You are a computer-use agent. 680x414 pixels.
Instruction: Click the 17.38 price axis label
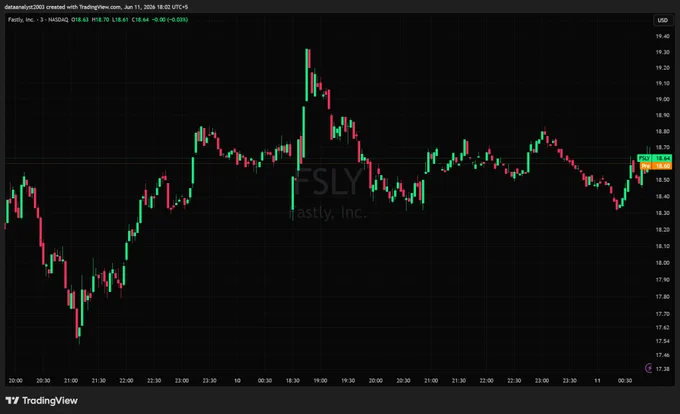(662, 369)
